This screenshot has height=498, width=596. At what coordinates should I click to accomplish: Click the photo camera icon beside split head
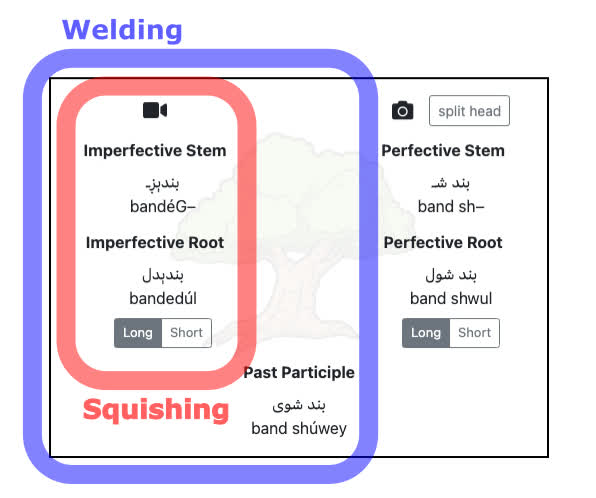point(403,111)
